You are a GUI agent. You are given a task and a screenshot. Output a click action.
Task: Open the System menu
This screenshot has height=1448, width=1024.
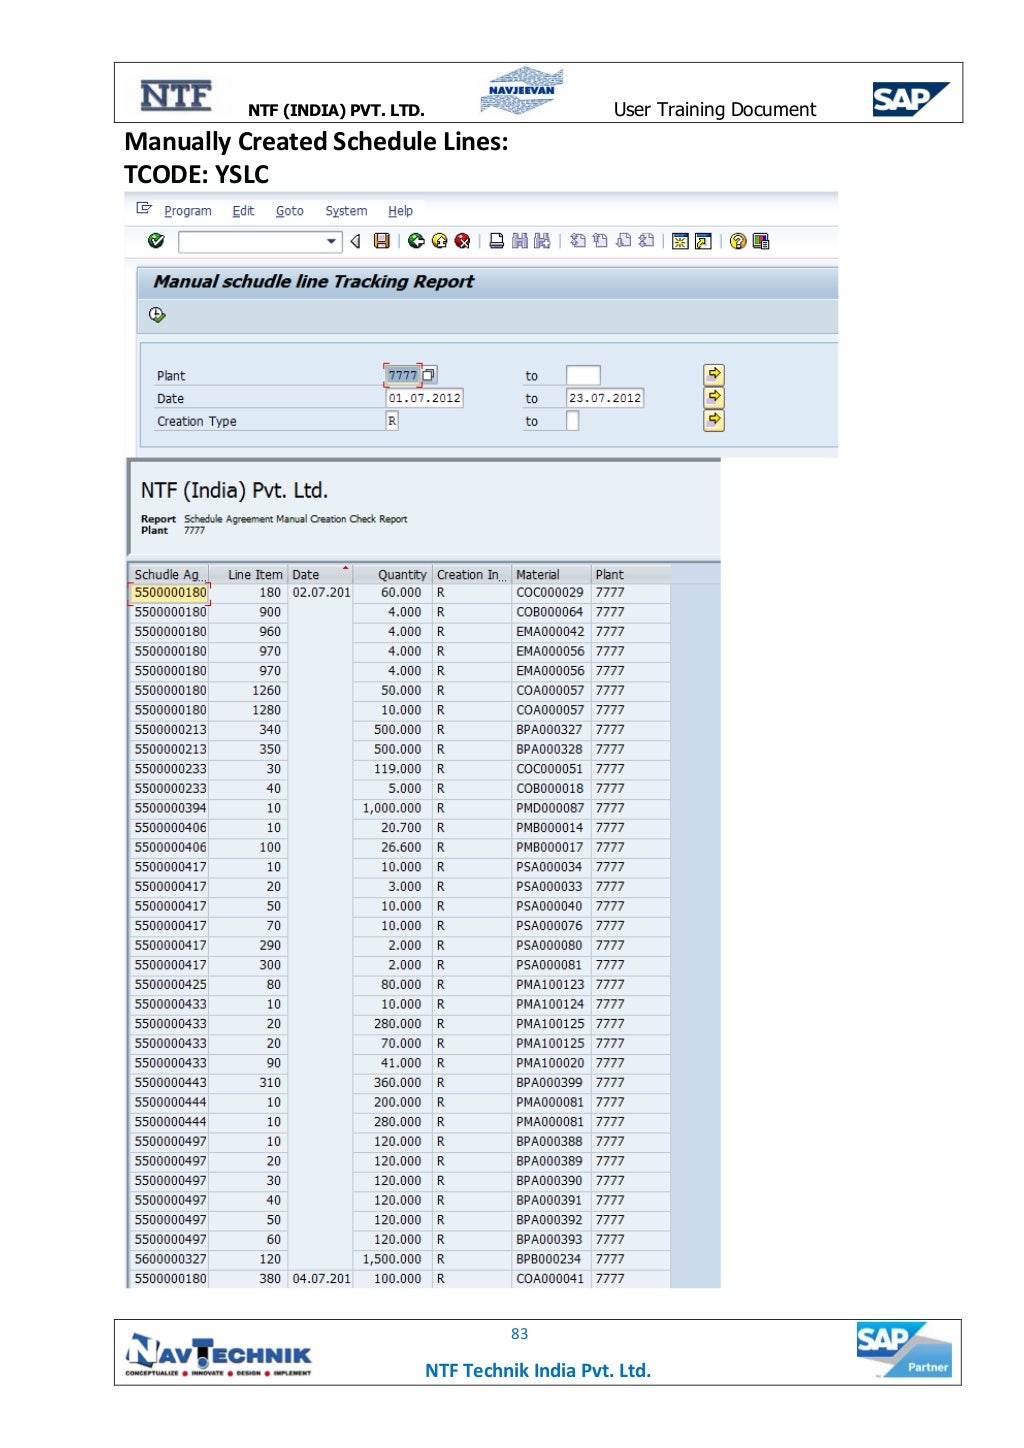[346, 211]
